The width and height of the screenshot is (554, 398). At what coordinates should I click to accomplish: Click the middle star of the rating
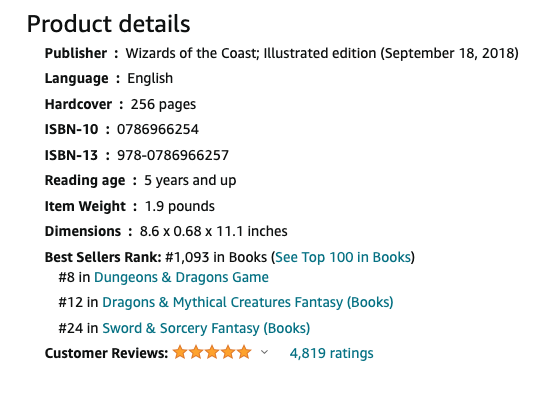[x=212, y=352]
